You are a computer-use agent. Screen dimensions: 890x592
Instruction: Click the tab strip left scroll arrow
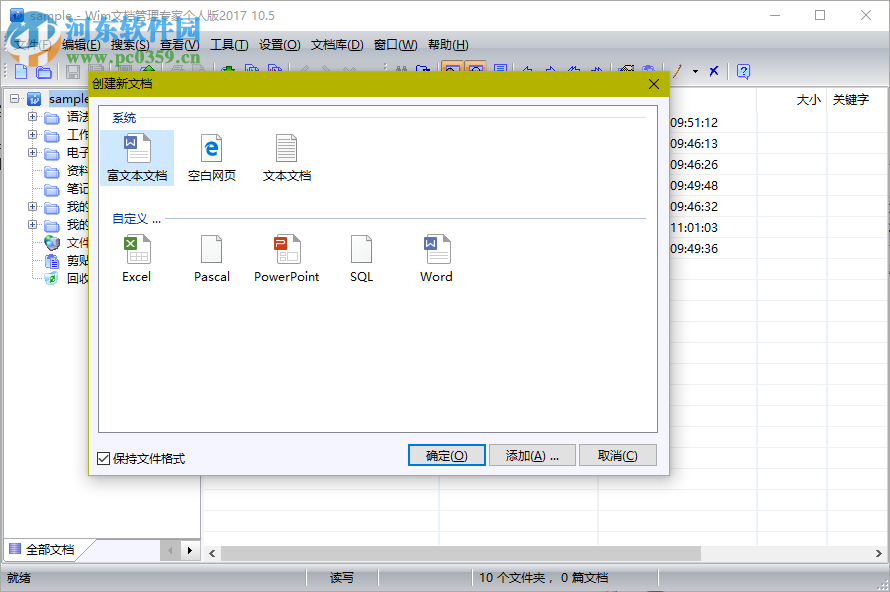[170, 550]
